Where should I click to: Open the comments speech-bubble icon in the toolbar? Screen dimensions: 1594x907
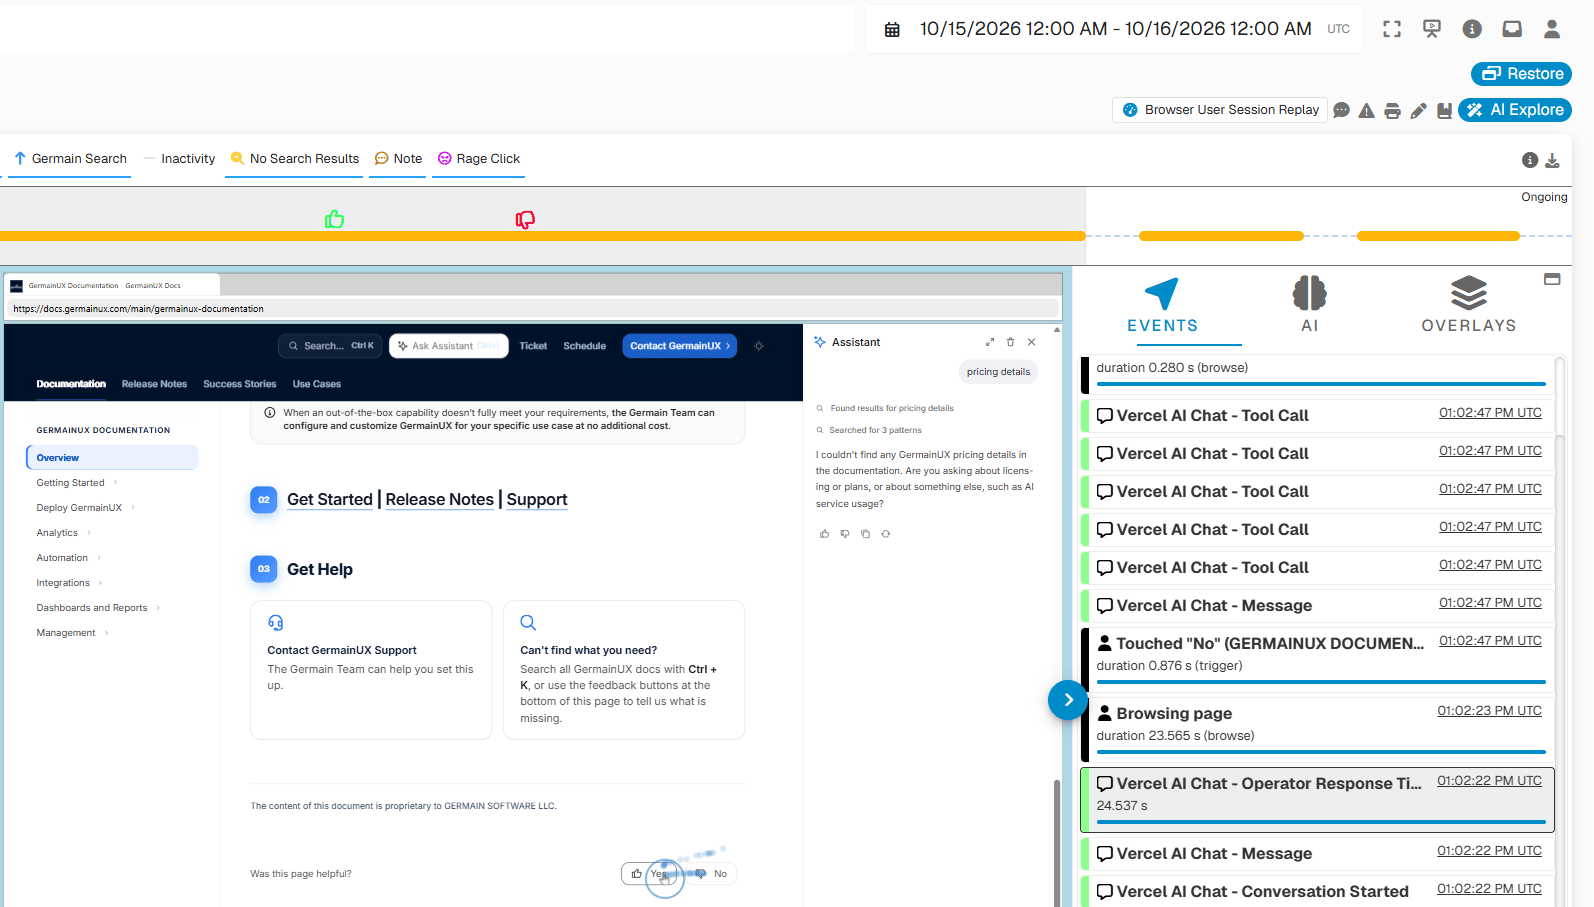click(1342, 110)
